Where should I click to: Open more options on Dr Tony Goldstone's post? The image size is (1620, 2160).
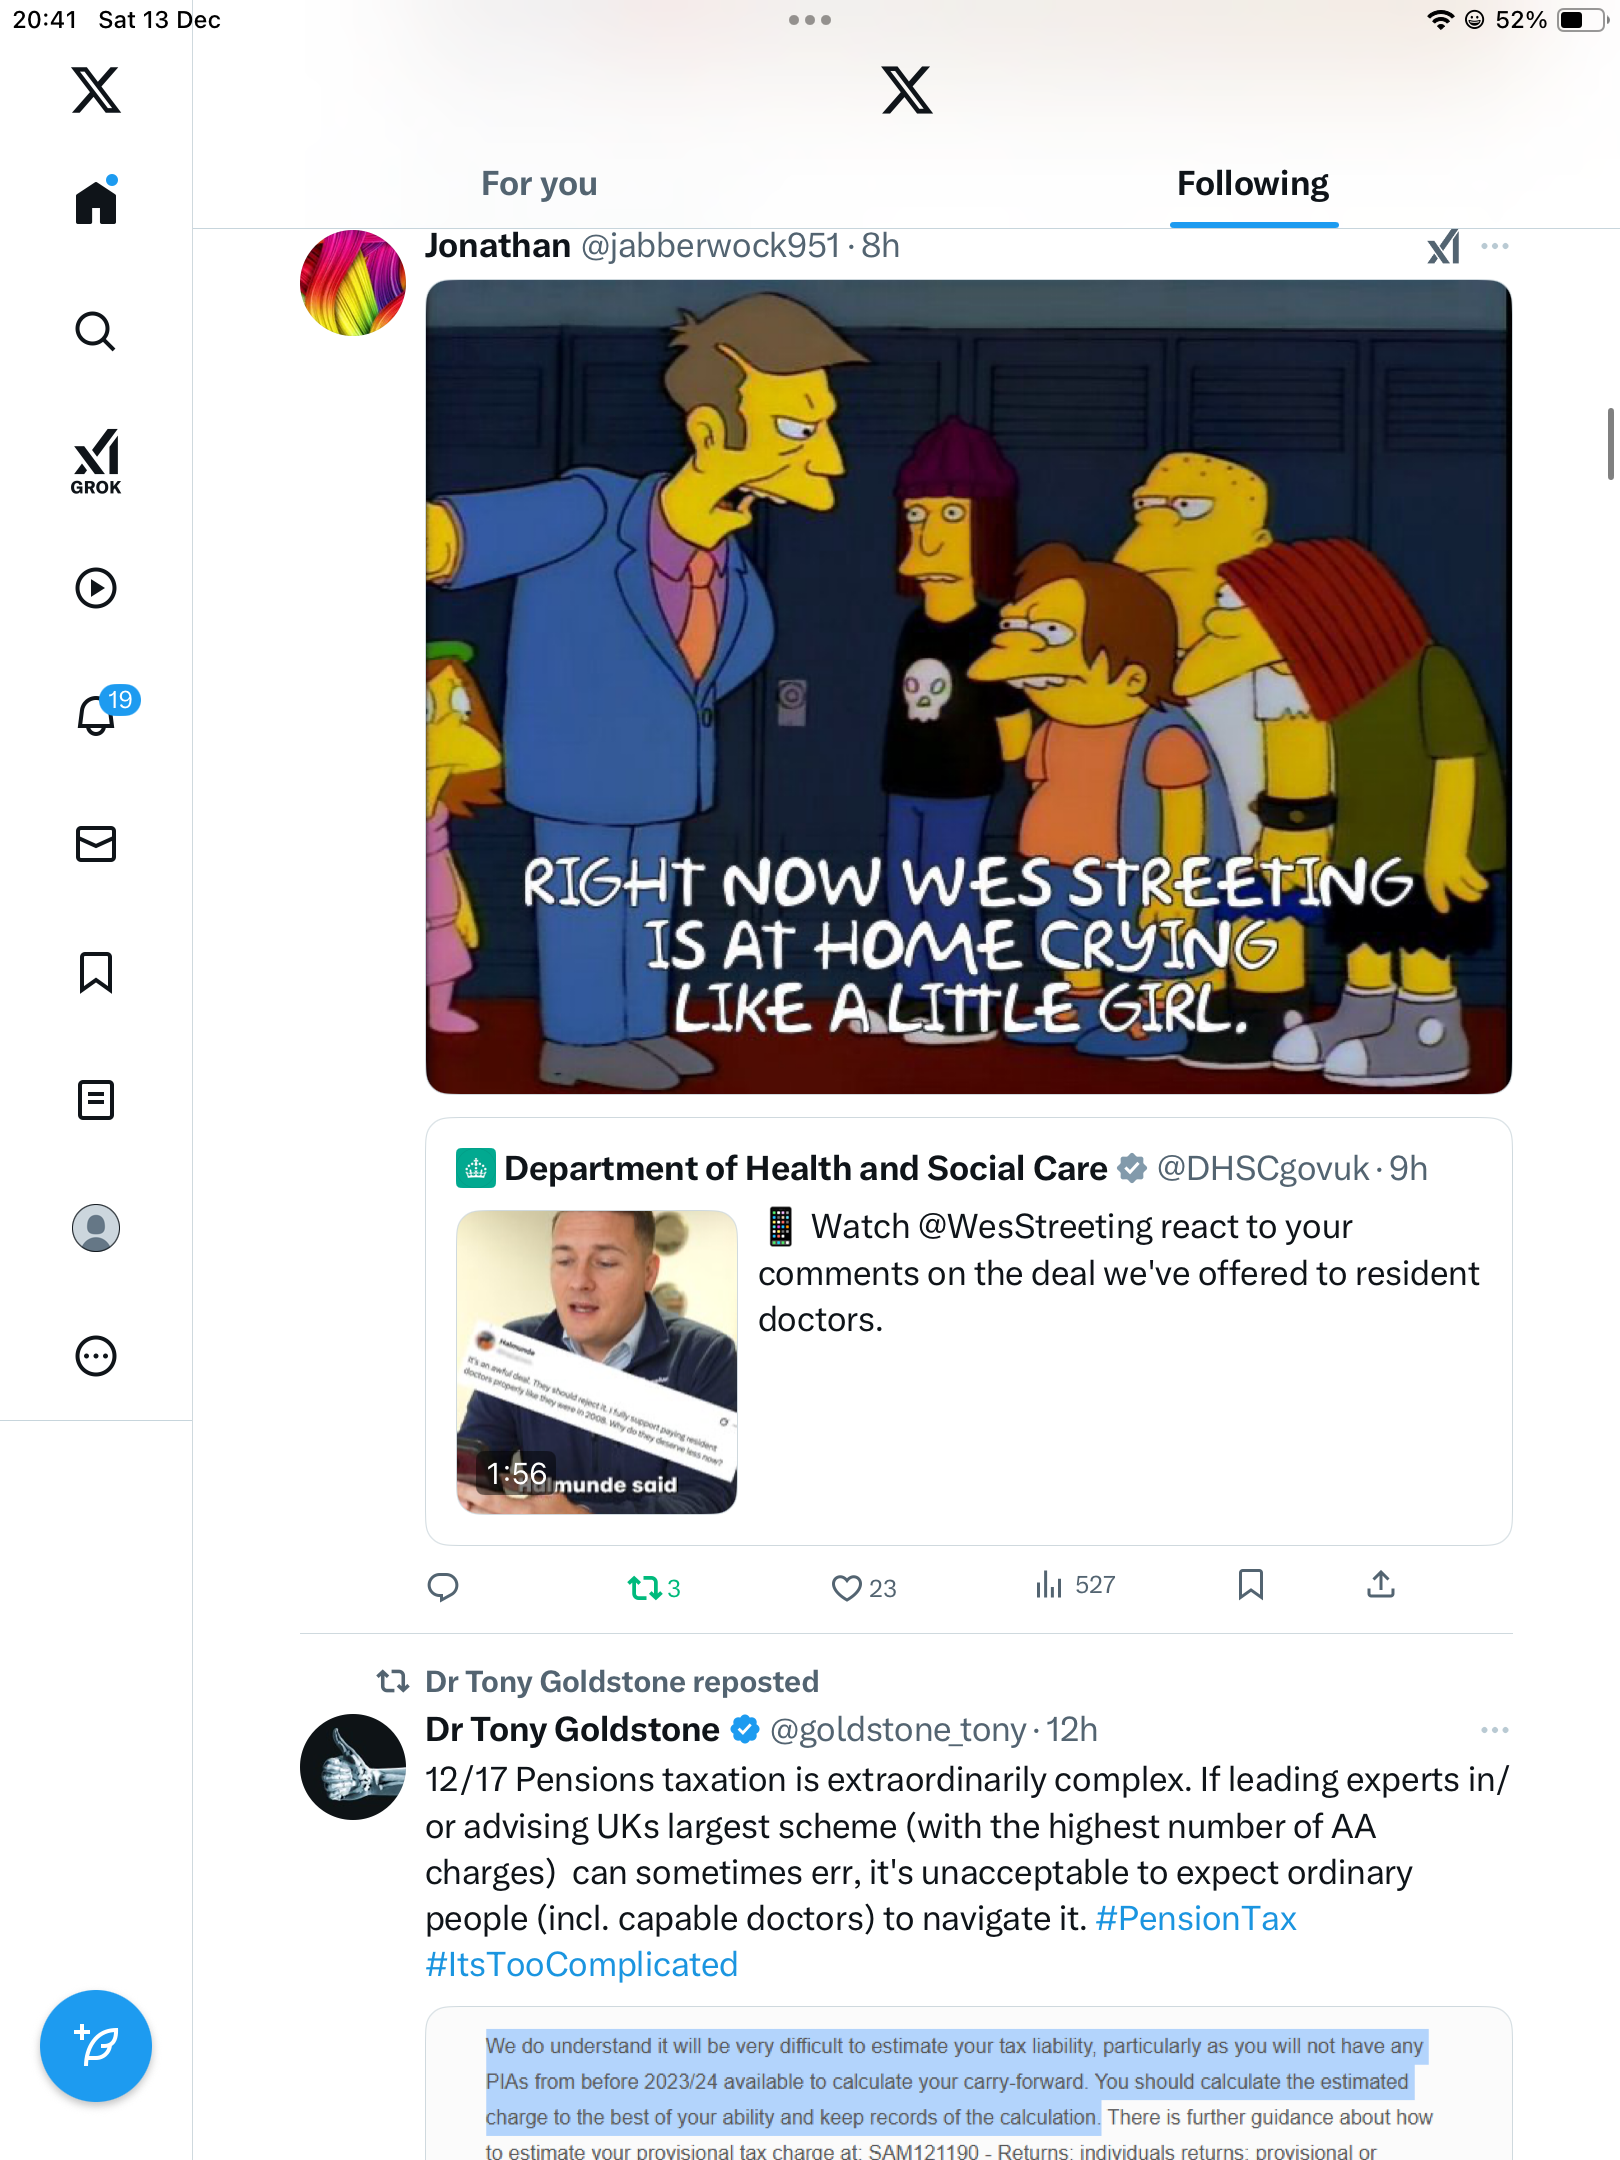coord(1494,1730)
